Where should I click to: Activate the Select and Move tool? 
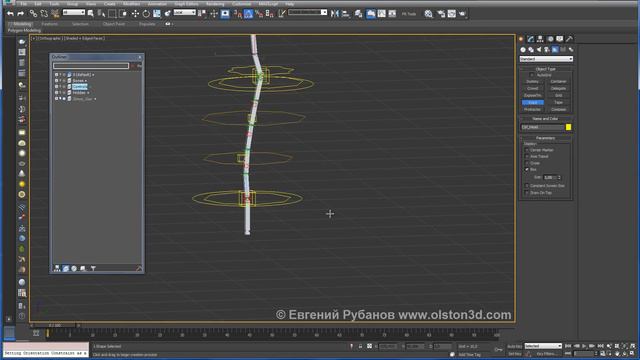(135, 13)
